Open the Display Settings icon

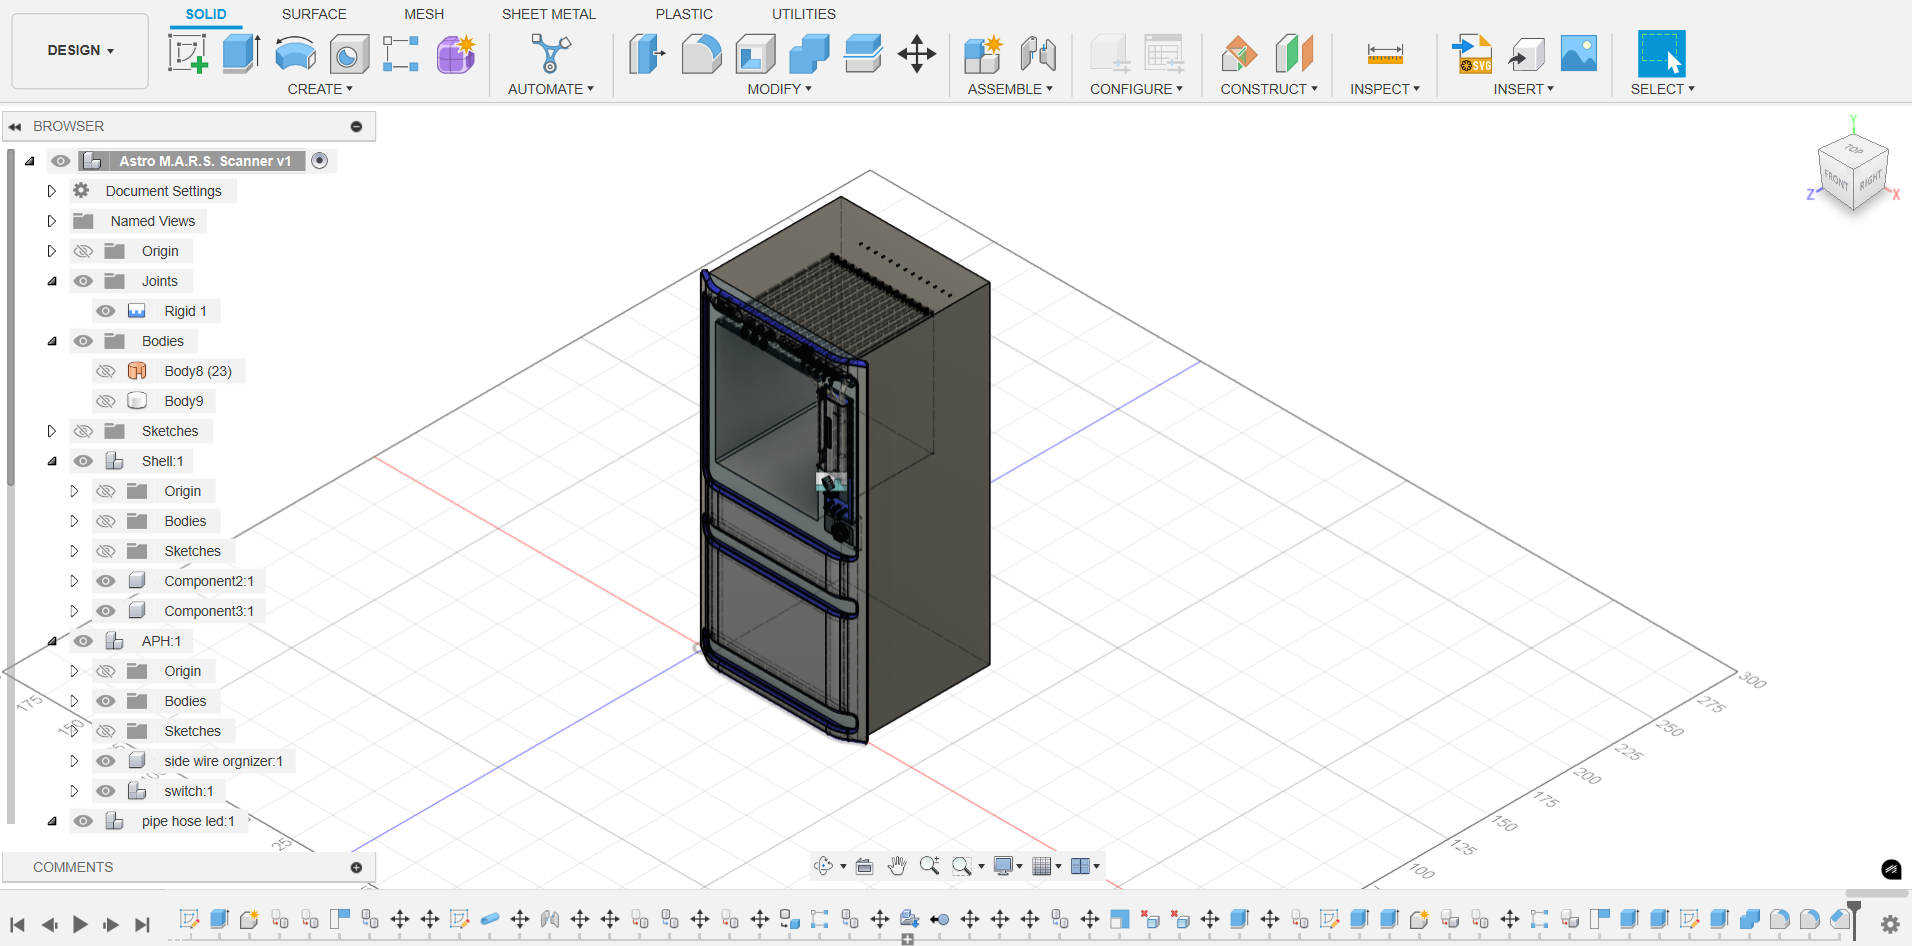[x=1003, y=866]
